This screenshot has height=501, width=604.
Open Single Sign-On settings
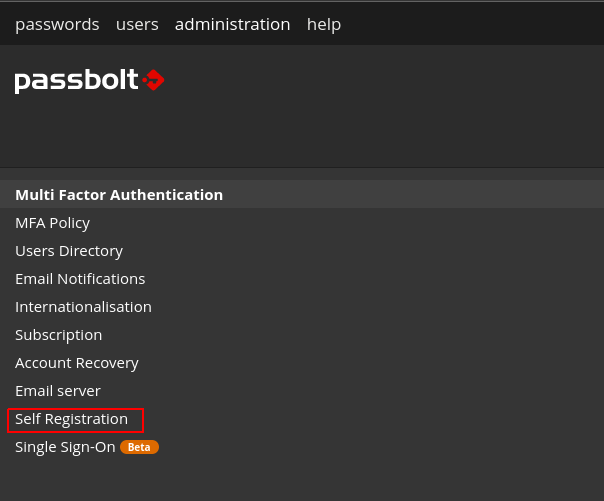pyautogui.click(x=65, y=447)
